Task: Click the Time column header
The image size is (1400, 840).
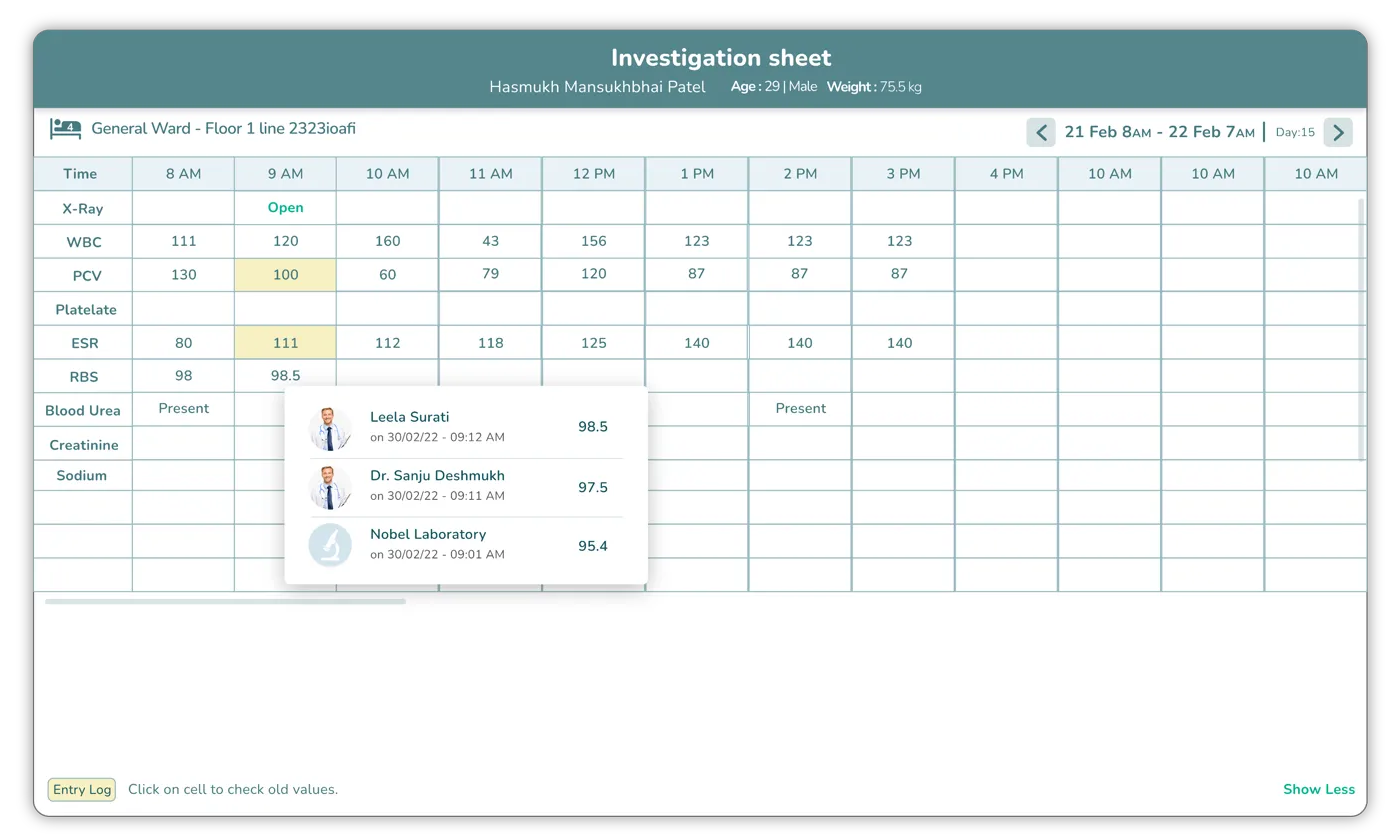Action: coord(81,174)
